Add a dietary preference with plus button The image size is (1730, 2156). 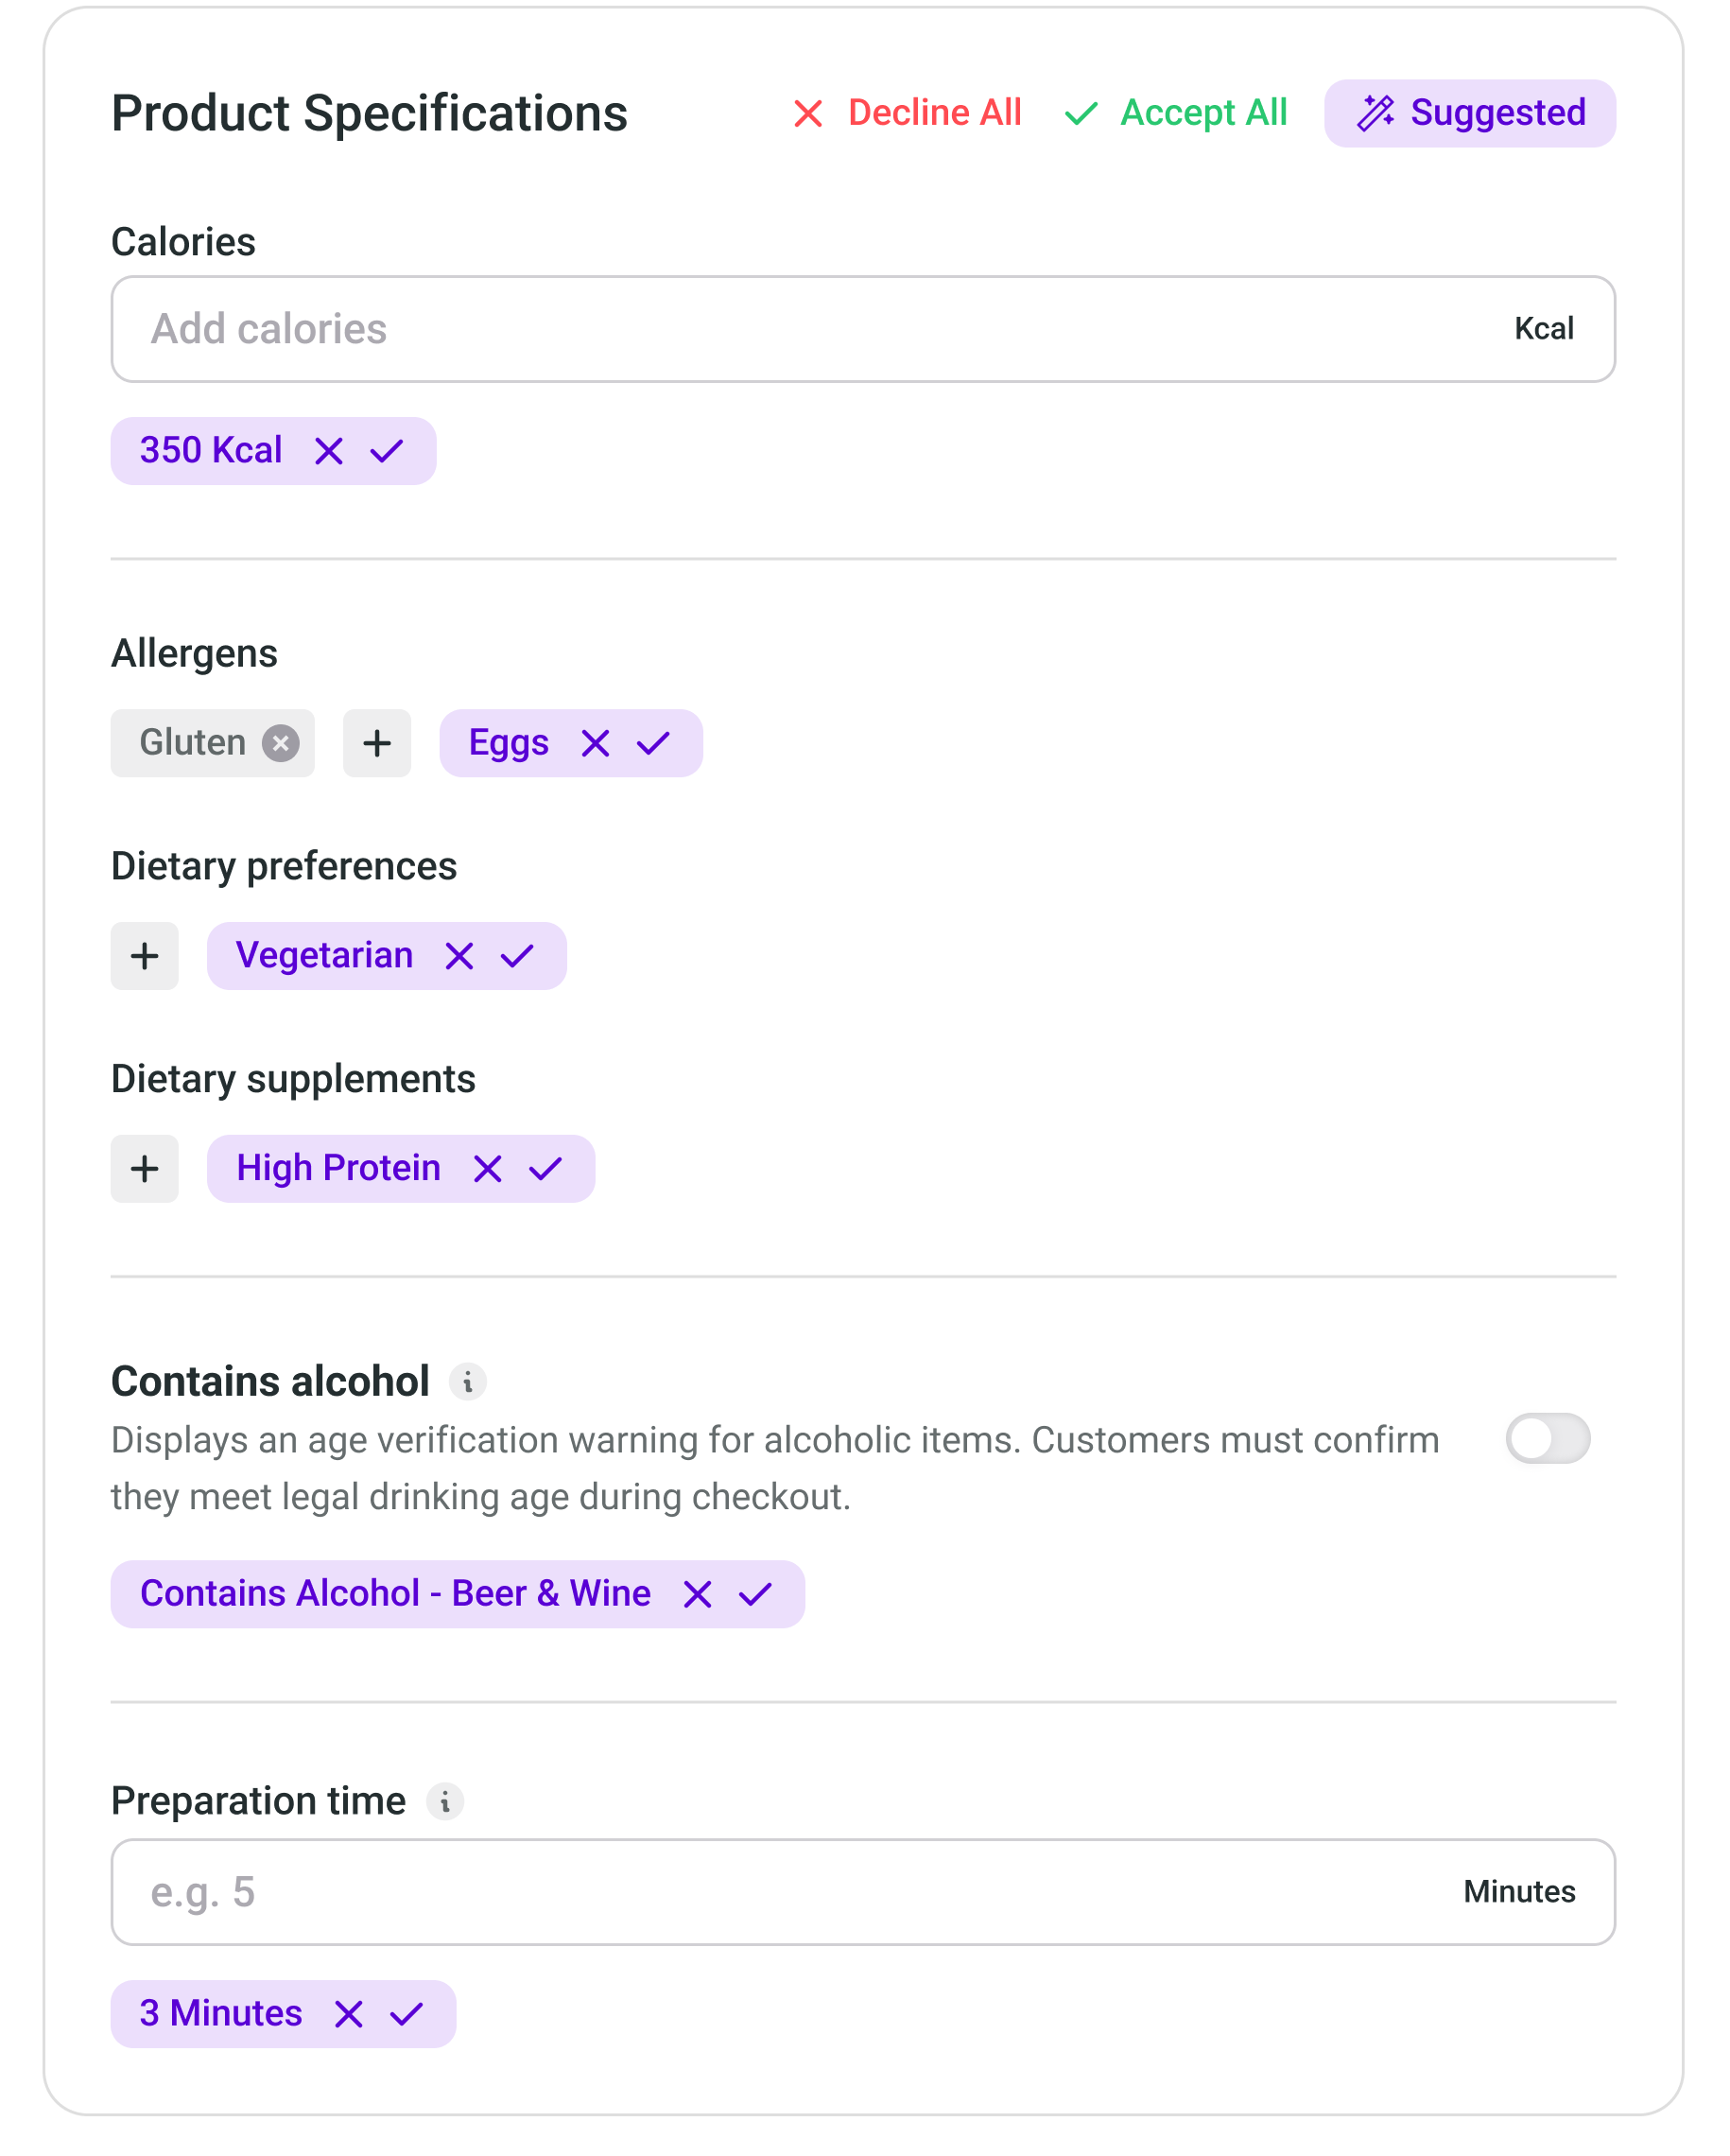point(145,956)
